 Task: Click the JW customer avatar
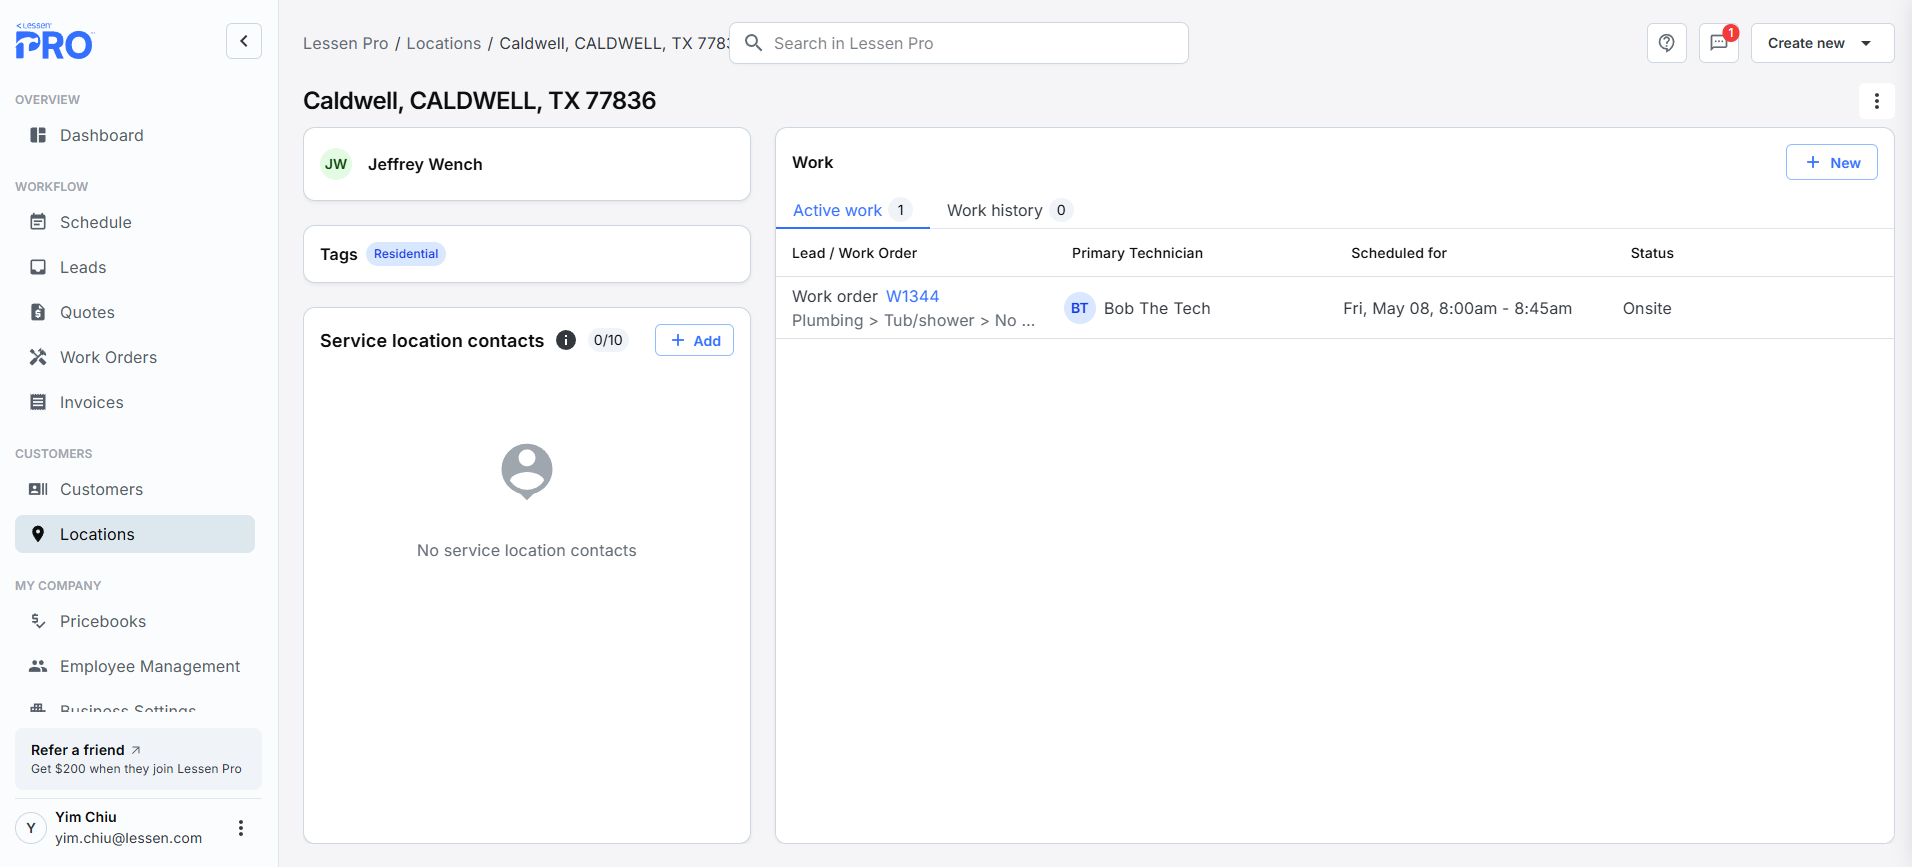click(x=336, y=164)
